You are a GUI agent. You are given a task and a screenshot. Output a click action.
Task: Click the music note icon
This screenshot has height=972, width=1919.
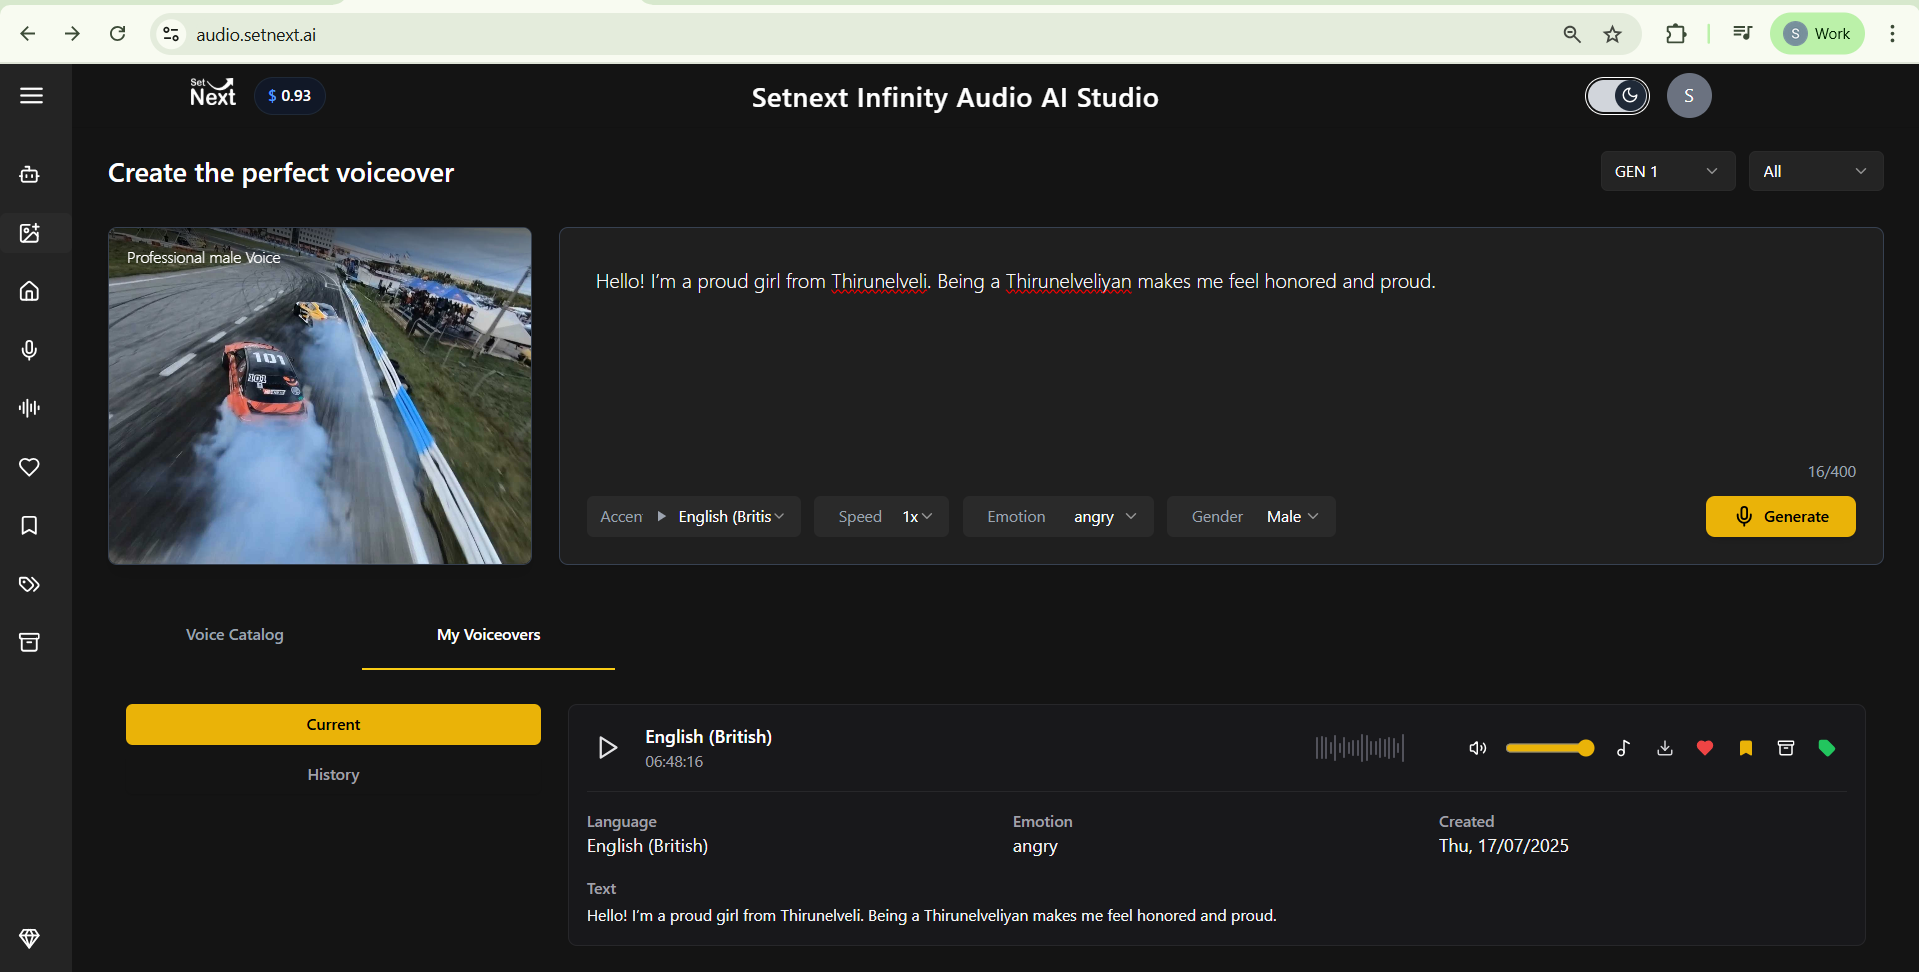point(1623,748)
